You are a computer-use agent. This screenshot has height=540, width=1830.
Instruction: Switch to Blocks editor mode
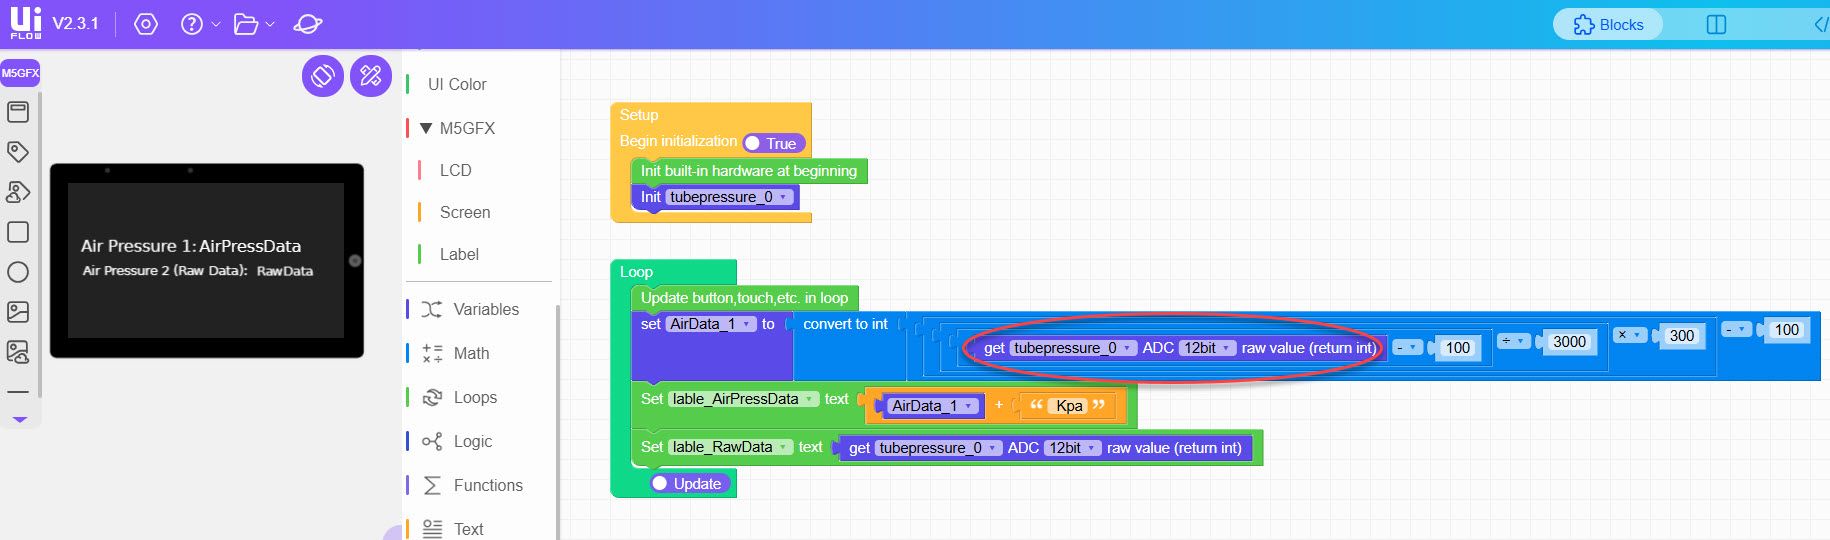(1608, 24)
